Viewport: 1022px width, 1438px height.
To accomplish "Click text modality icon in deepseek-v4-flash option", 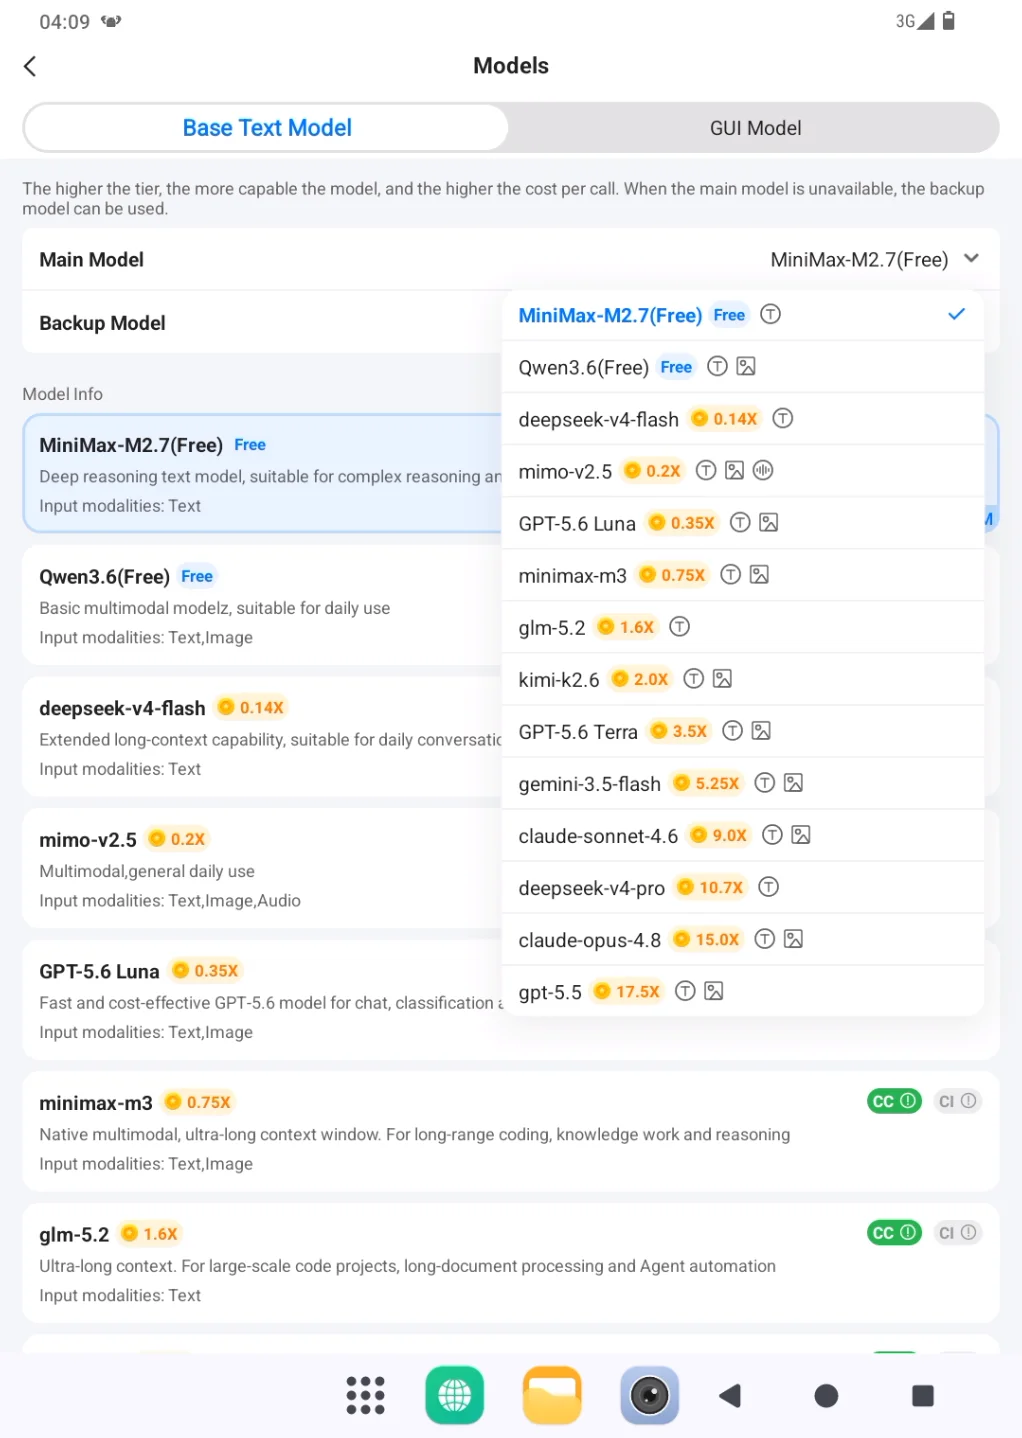I will (x=783, y=418).
